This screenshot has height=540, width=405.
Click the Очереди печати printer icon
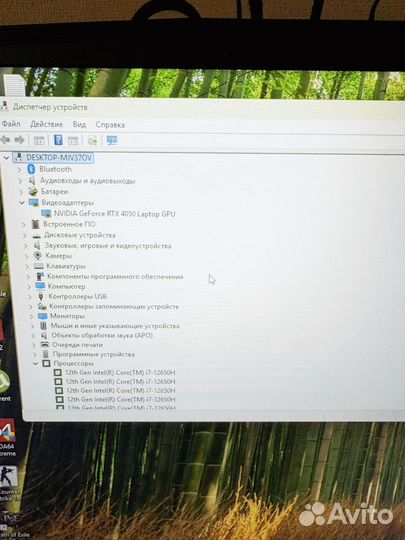(45, 344)
